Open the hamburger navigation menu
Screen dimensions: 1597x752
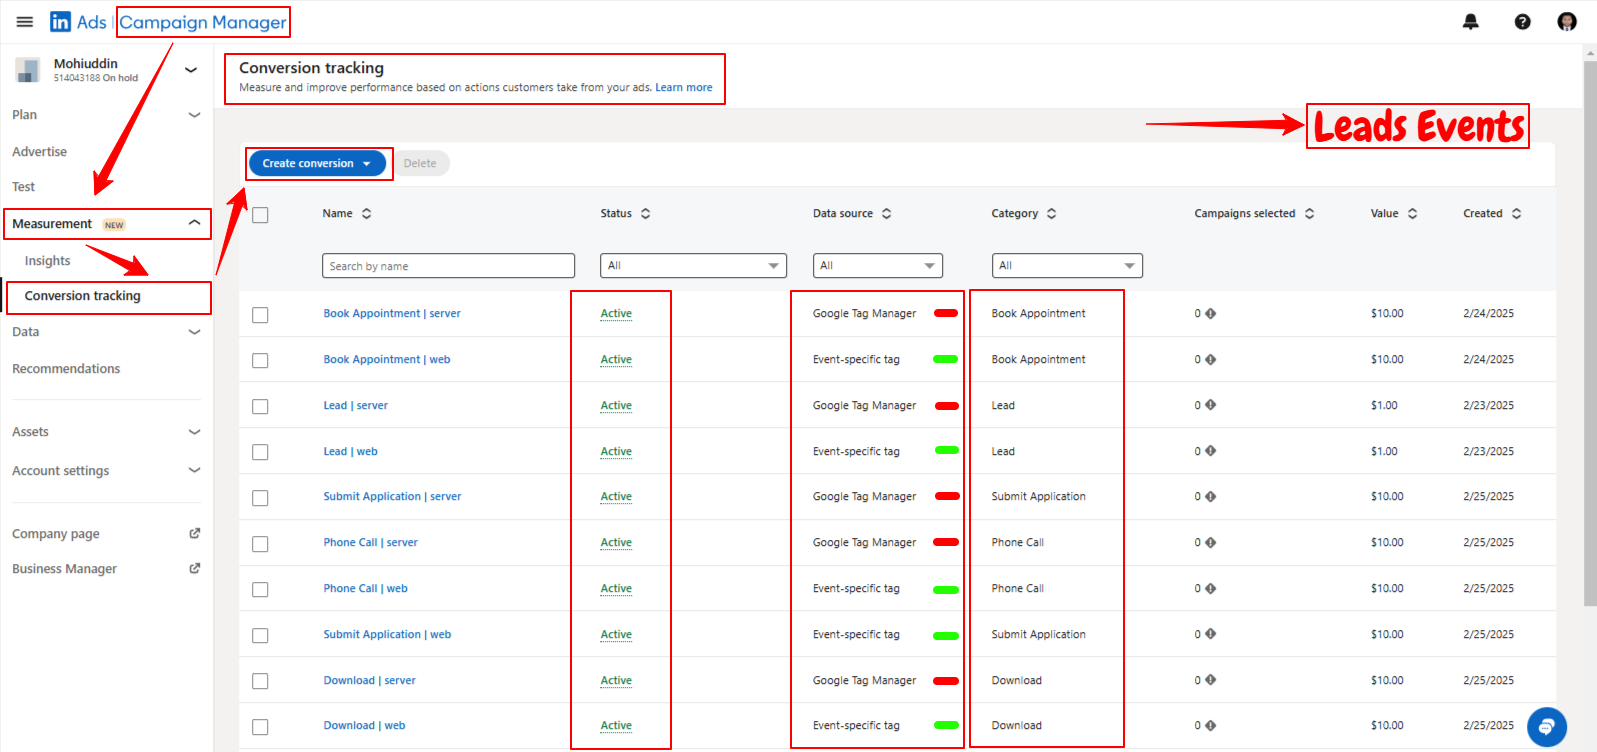point(25,22)
